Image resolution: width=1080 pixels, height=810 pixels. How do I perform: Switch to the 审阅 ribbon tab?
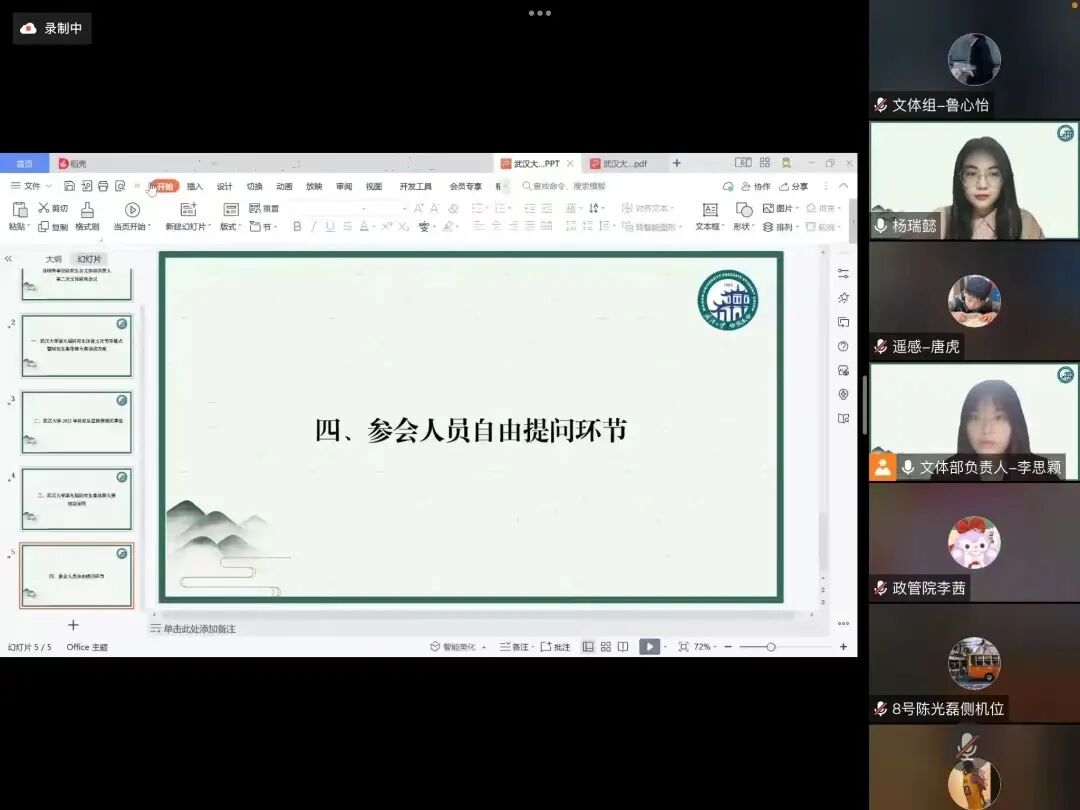[344, 186]
